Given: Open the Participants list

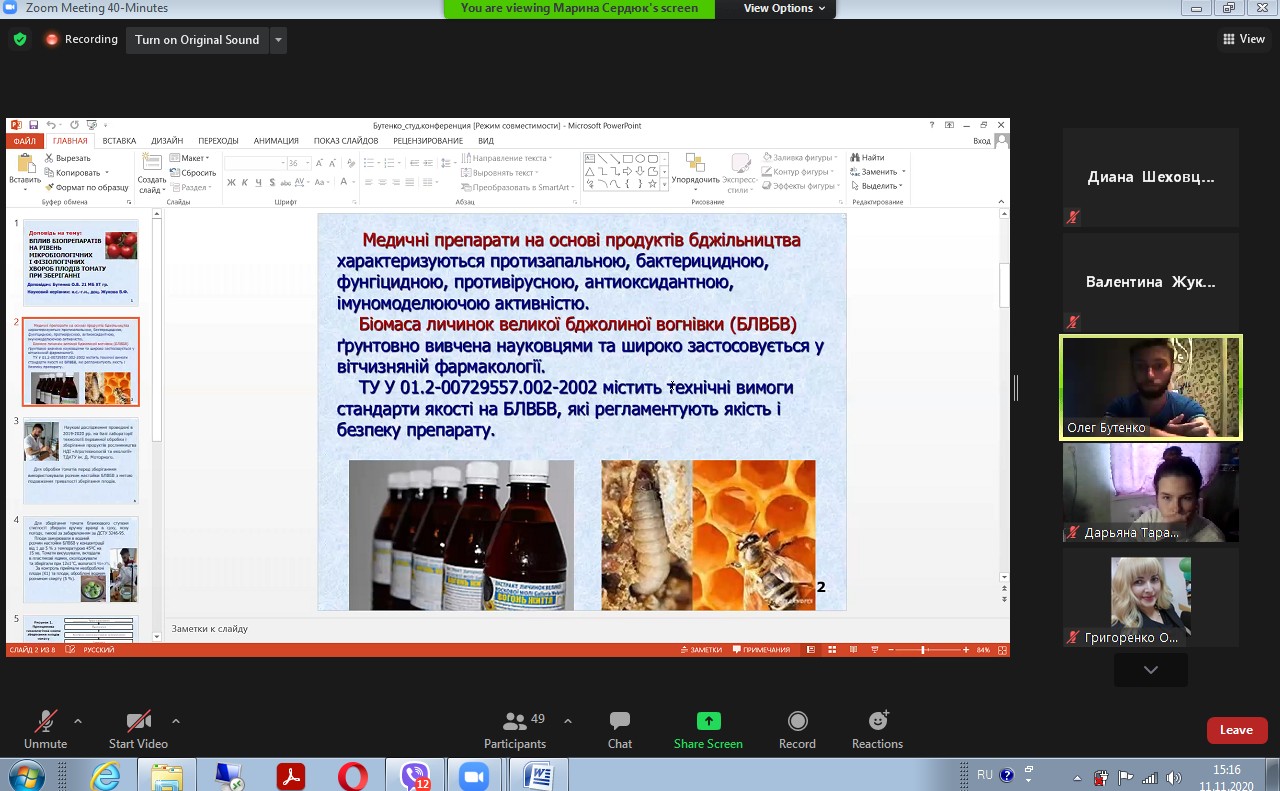Looking at the screenshot, I should click(515, 730).
